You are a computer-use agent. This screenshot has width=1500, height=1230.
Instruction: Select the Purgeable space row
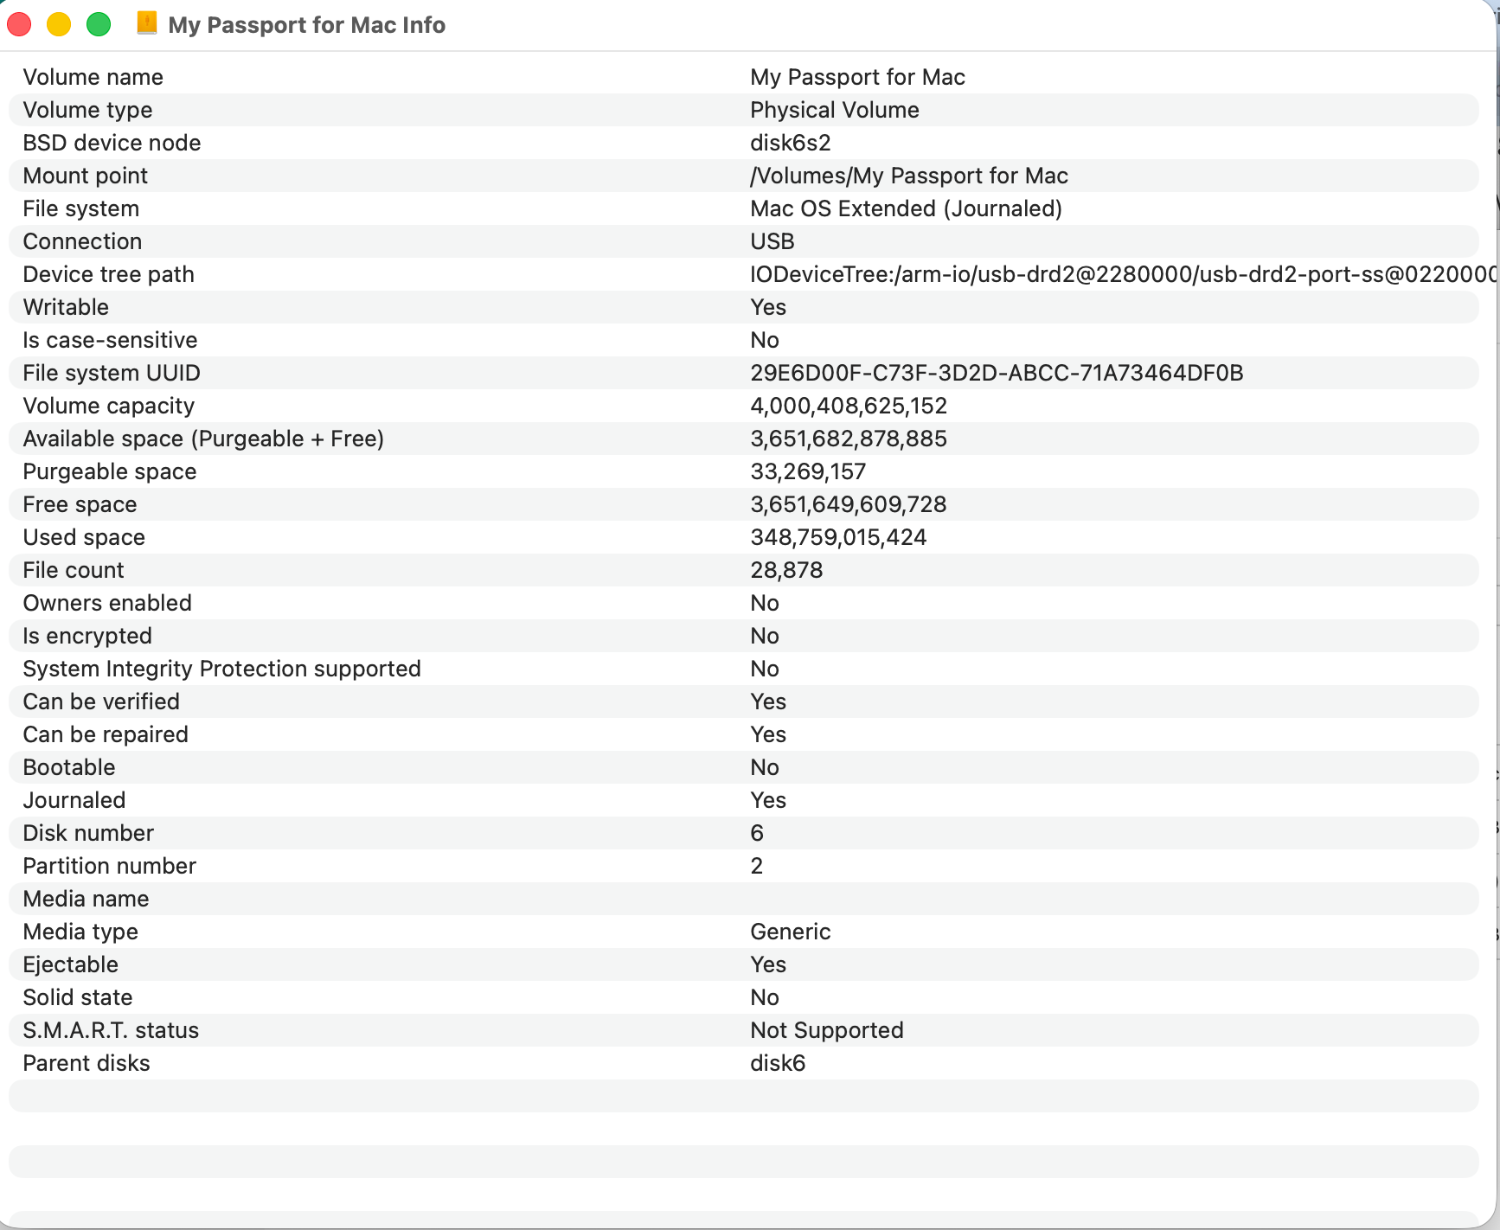[110, 471]
